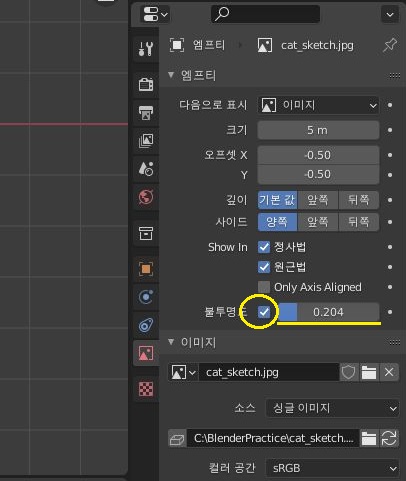Toggle the pin icon in the header
This screenshot has height=481, width=406.
tap(390, 45)
